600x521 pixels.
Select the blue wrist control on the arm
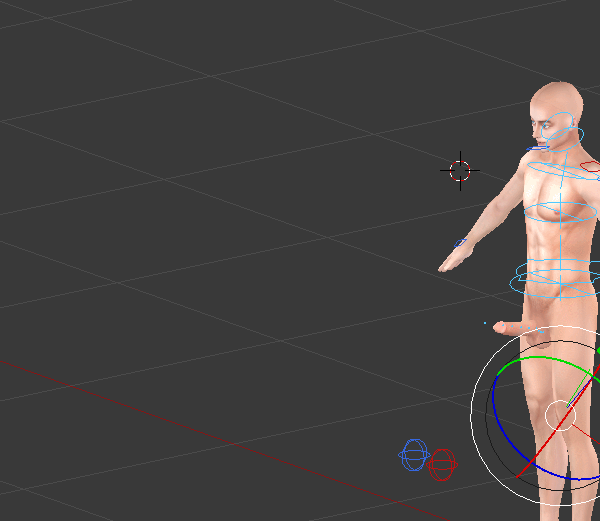coord(460,243)
